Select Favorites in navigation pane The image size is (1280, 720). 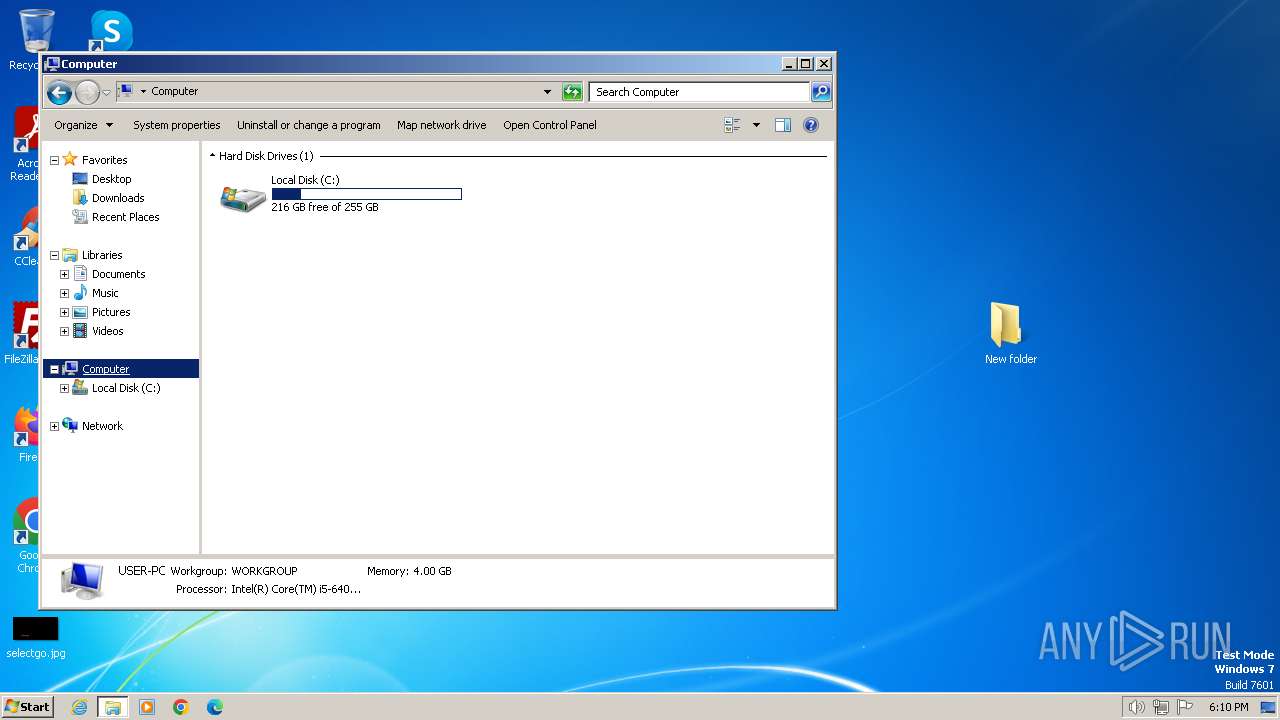[105, 160]
